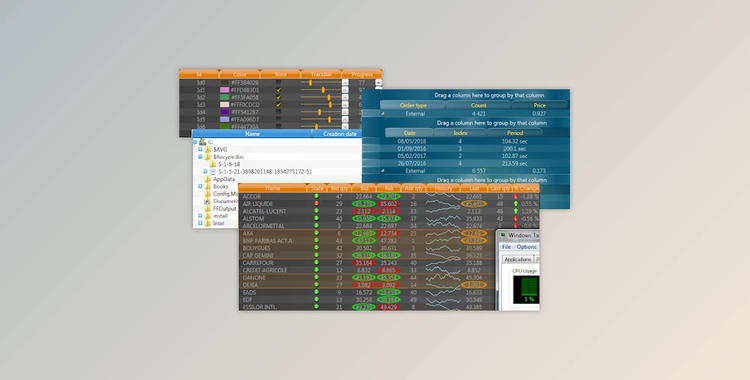Click the Intel folder icon
The image size is (750, 380).
click(208, 224)
